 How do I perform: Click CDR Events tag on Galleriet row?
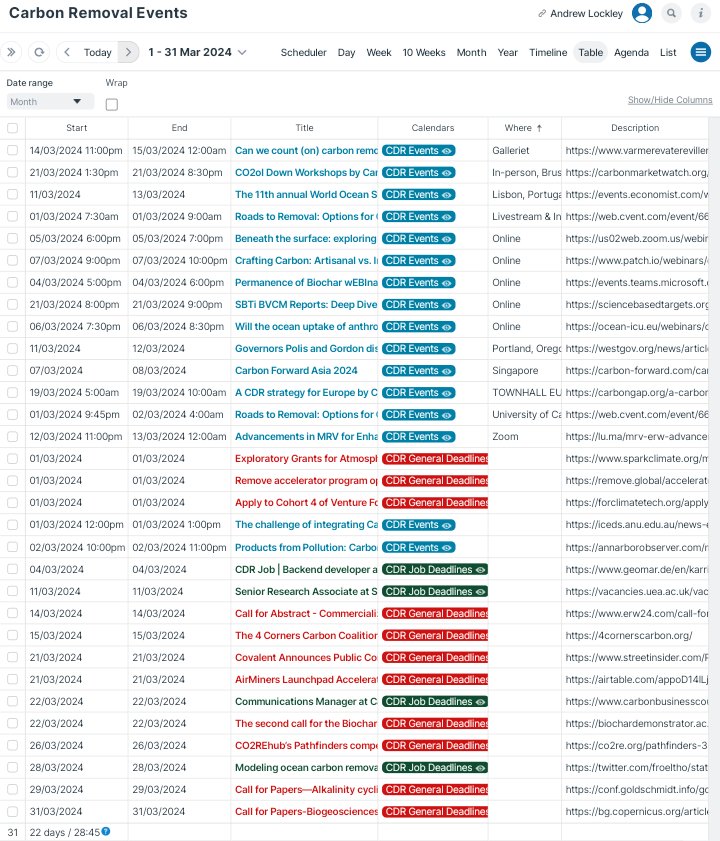[418, 151]
